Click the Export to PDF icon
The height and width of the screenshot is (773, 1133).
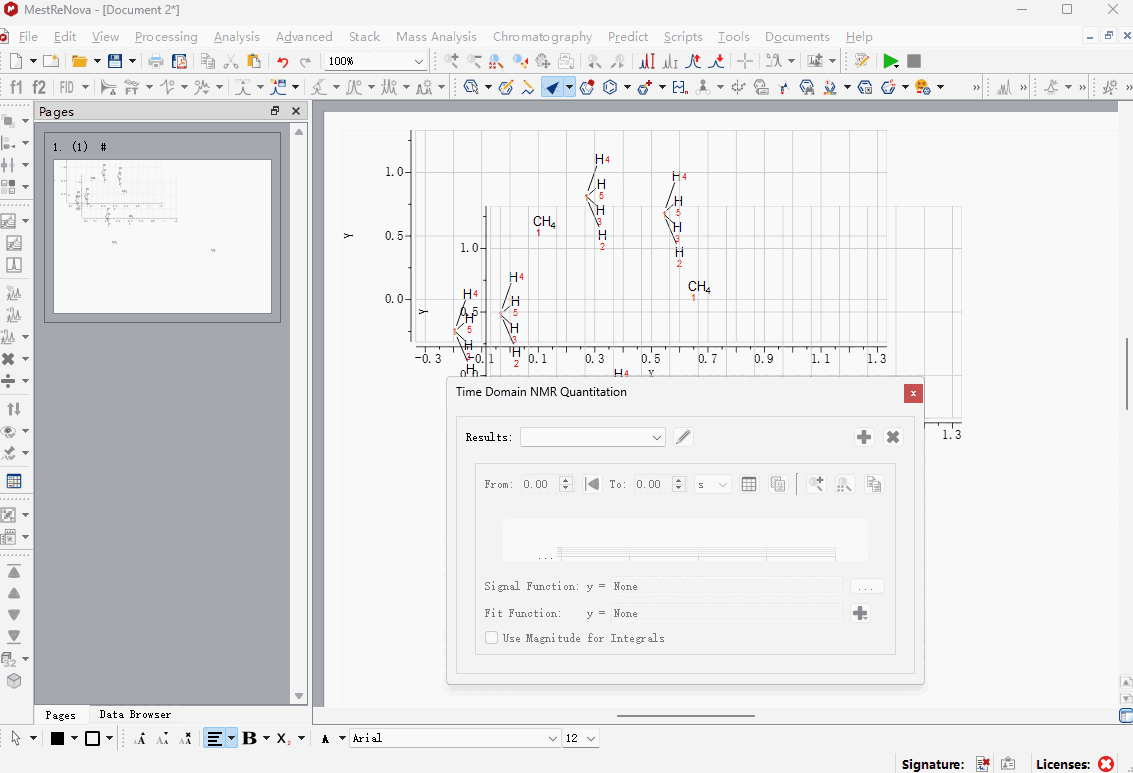coord(178,62)
